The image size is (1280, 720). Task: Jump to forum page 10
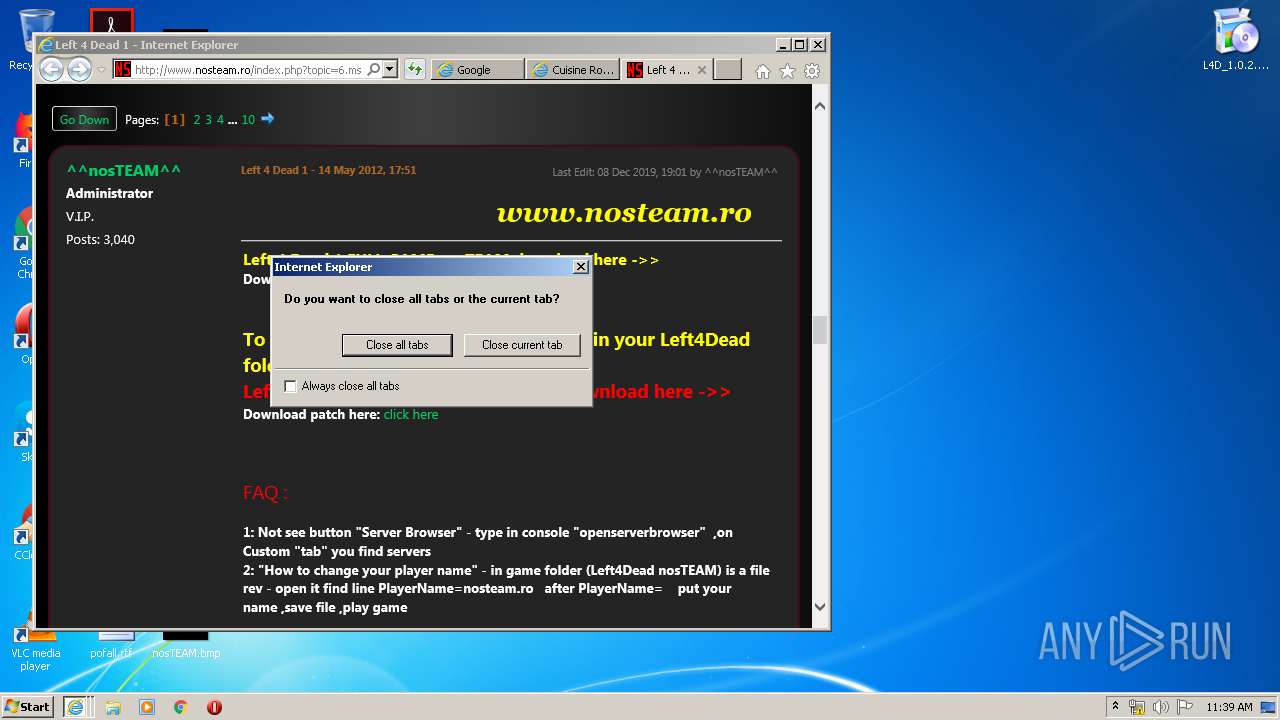[248, 120]
